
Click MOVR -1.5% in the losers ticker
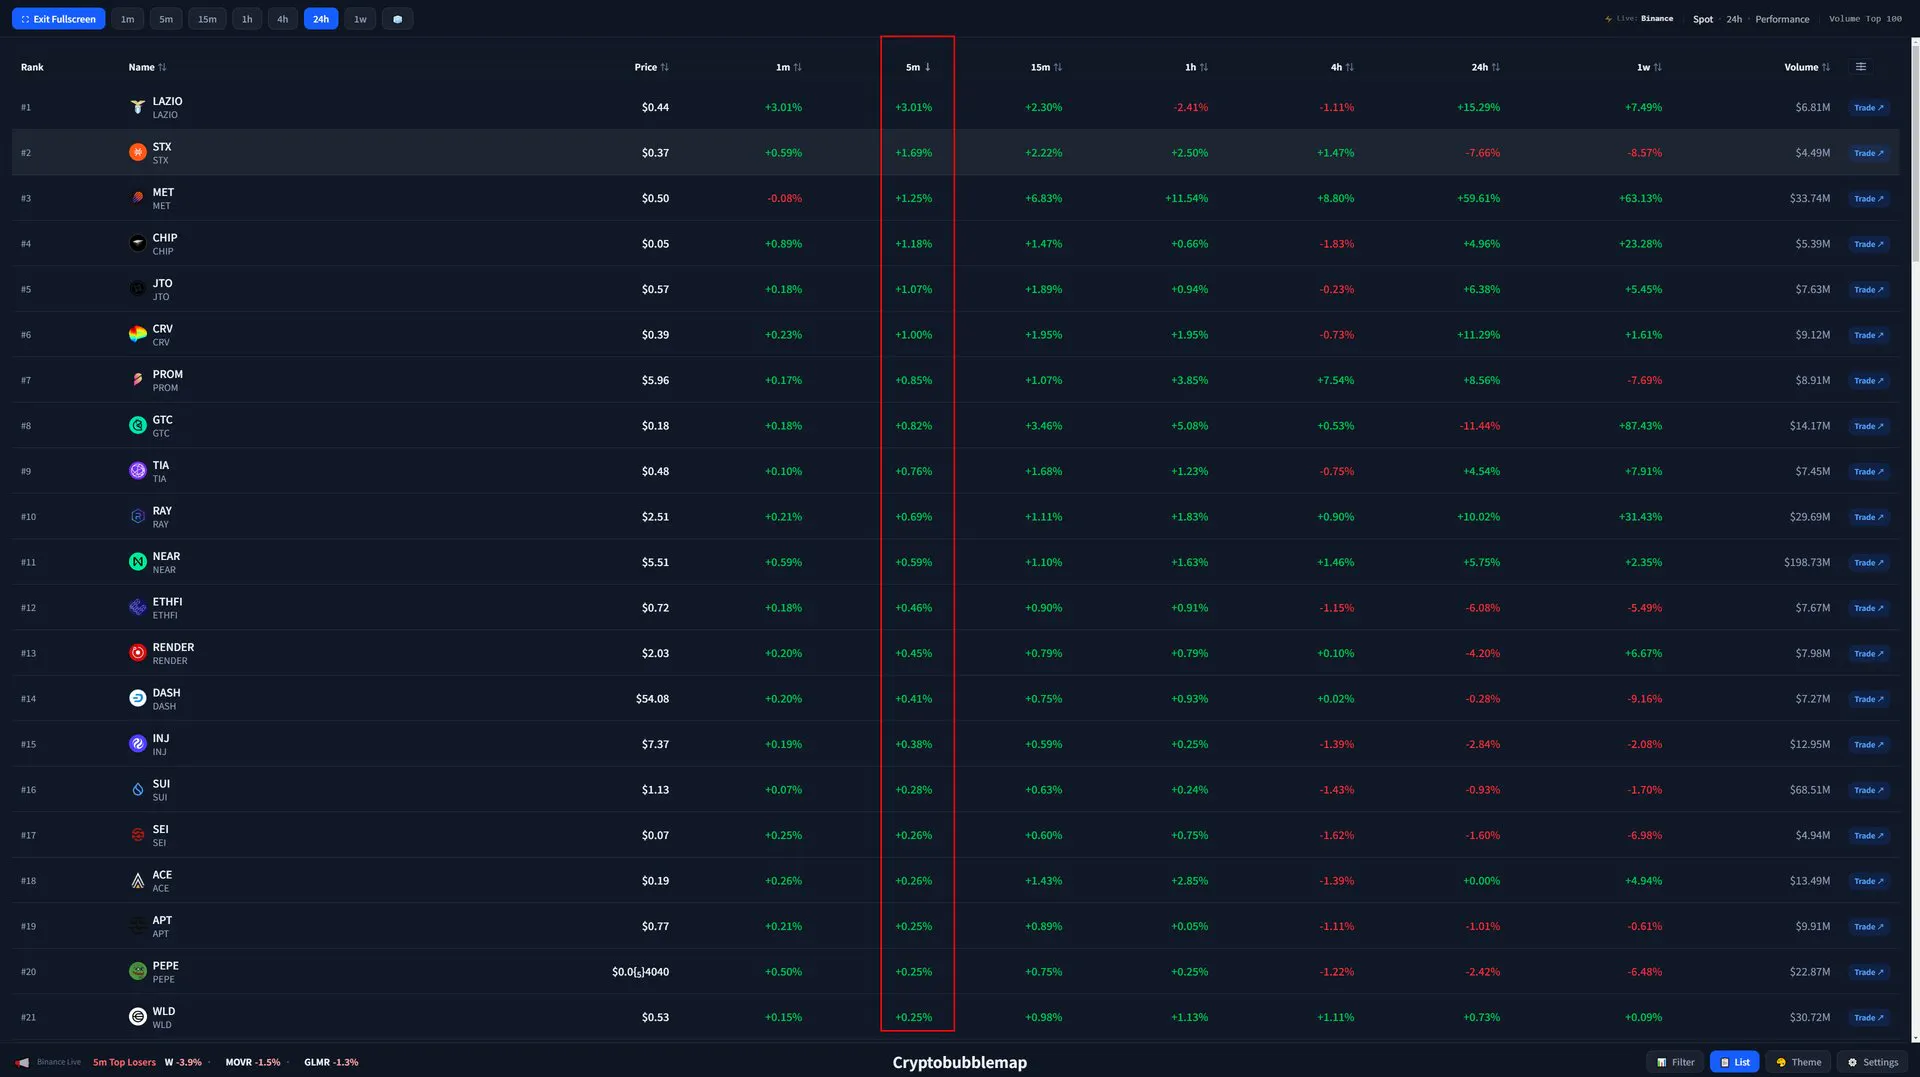pos(253,1062)
